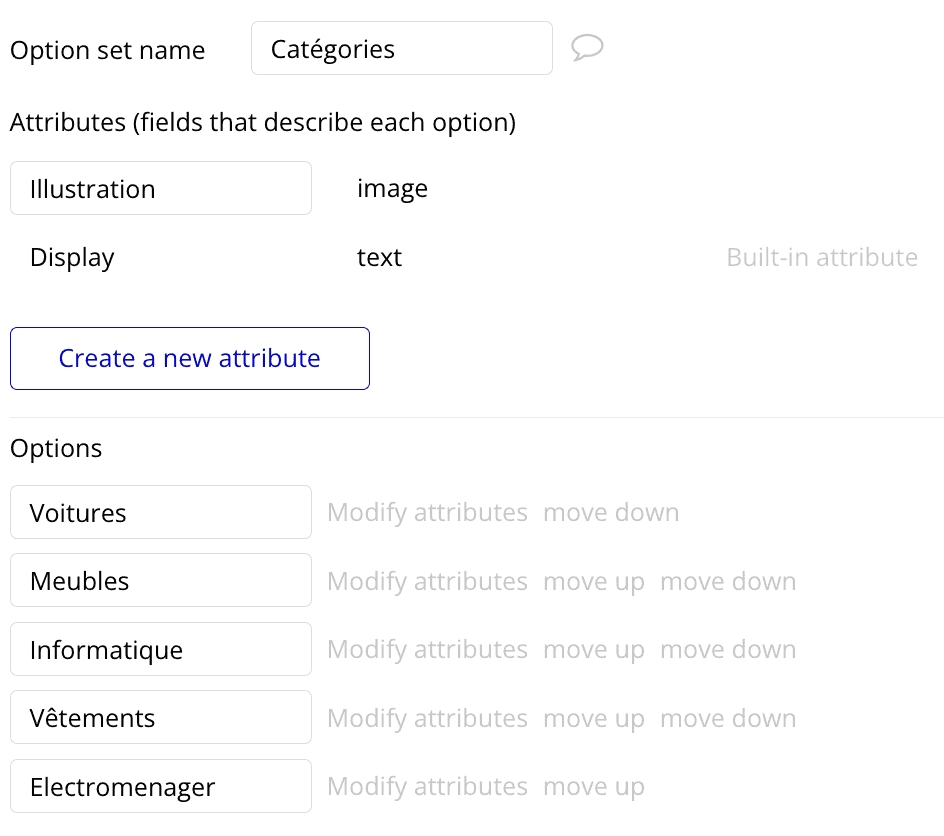This screenshot has width=944, height=836.
Task: Edit the Electromenager option name
Action: (160, 786)
